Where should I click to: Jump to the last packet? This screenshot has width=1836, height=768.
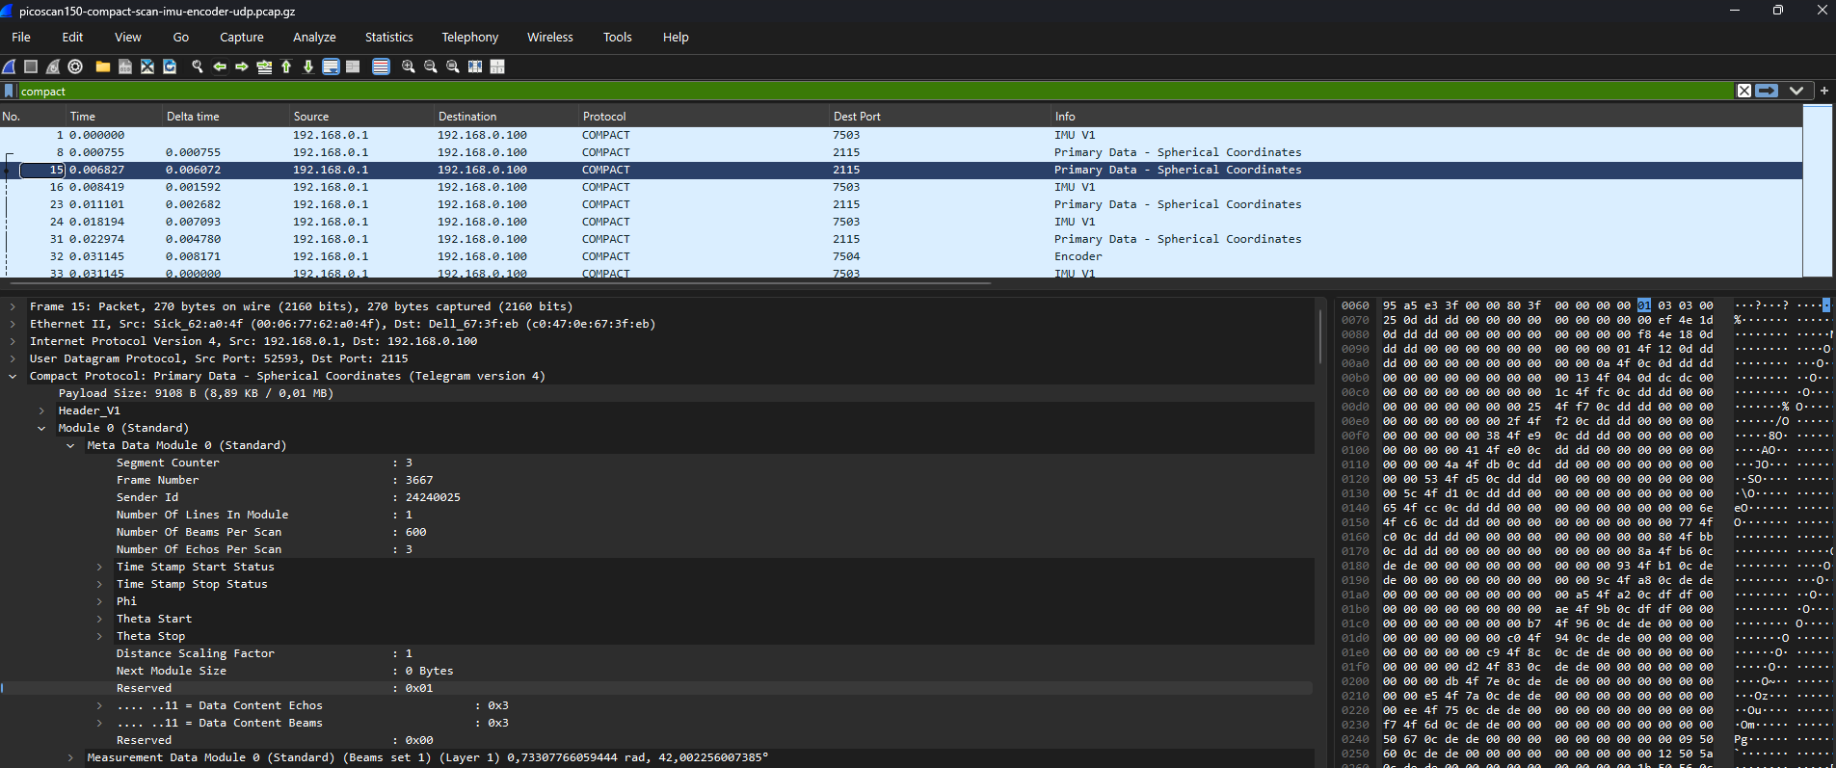308,67
